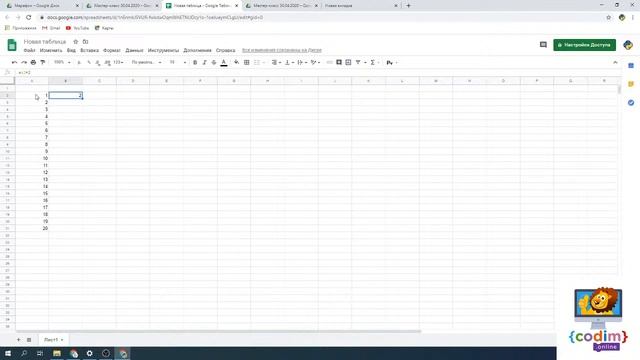The image size is (640, 360).
Task: Click the Gmail bookmark
Action: 51,28
